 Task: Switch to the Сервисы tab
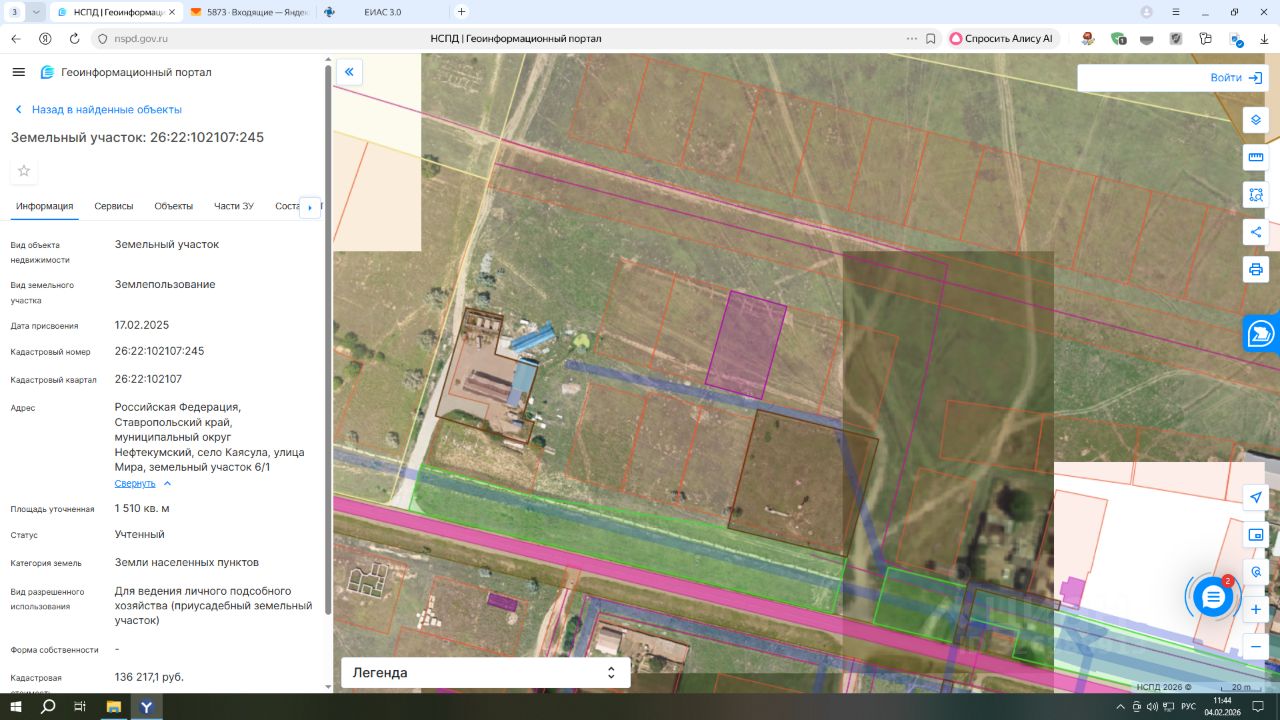[114, 206]
